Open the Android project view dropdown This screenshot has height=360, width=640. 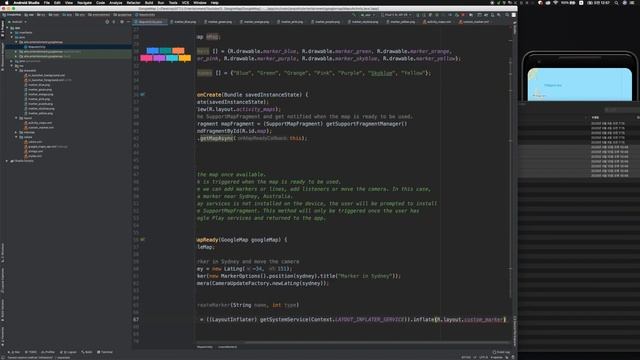click(17, 22)
